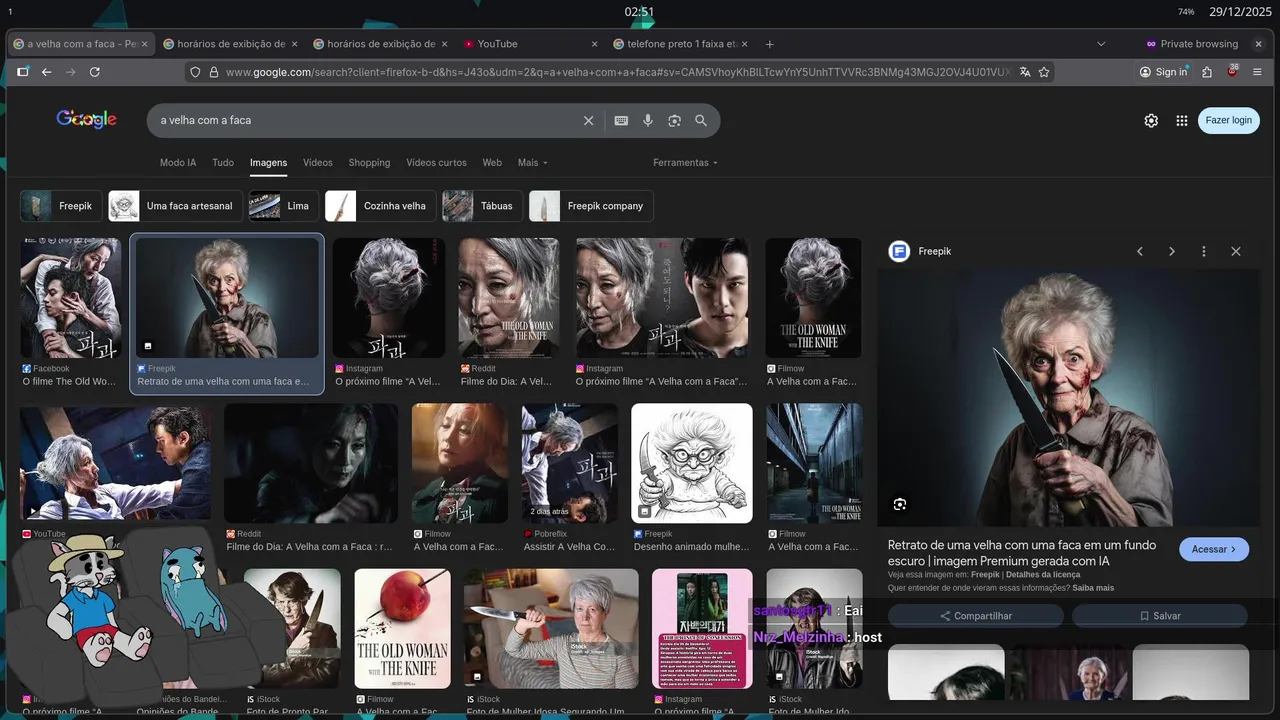Viewport: 1280px width, 720px height.
Task: Click the Firefox account Sign in button
Action: click(1164, 72)
